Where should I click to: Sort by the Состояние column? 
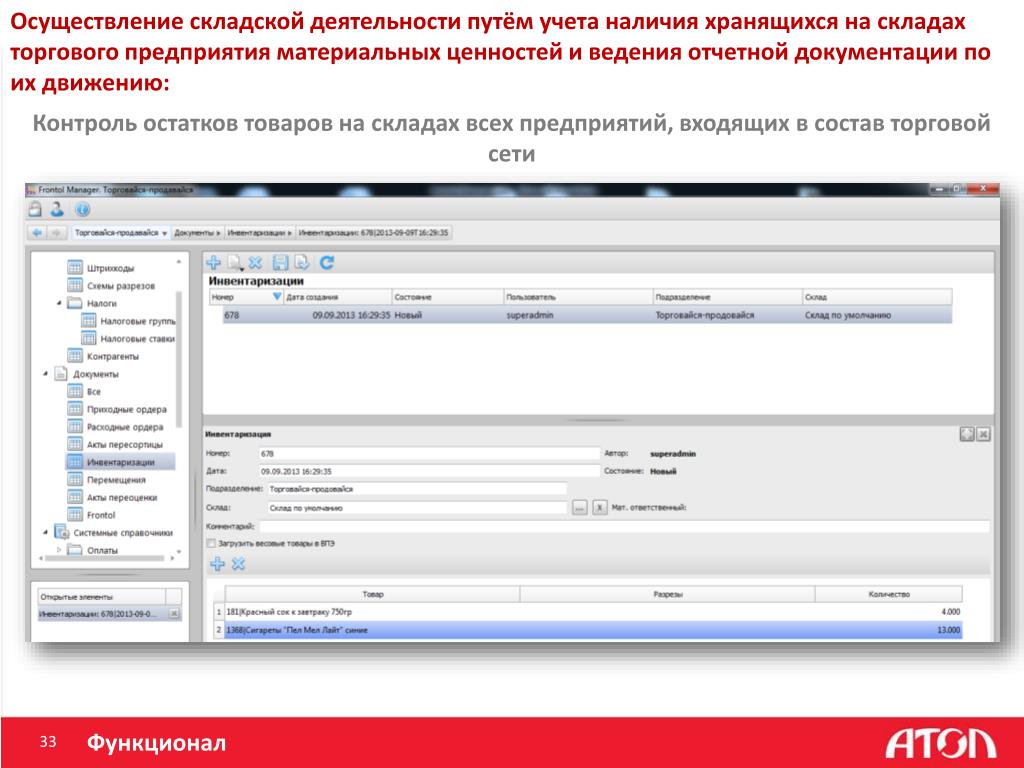[x=447, y=297]
